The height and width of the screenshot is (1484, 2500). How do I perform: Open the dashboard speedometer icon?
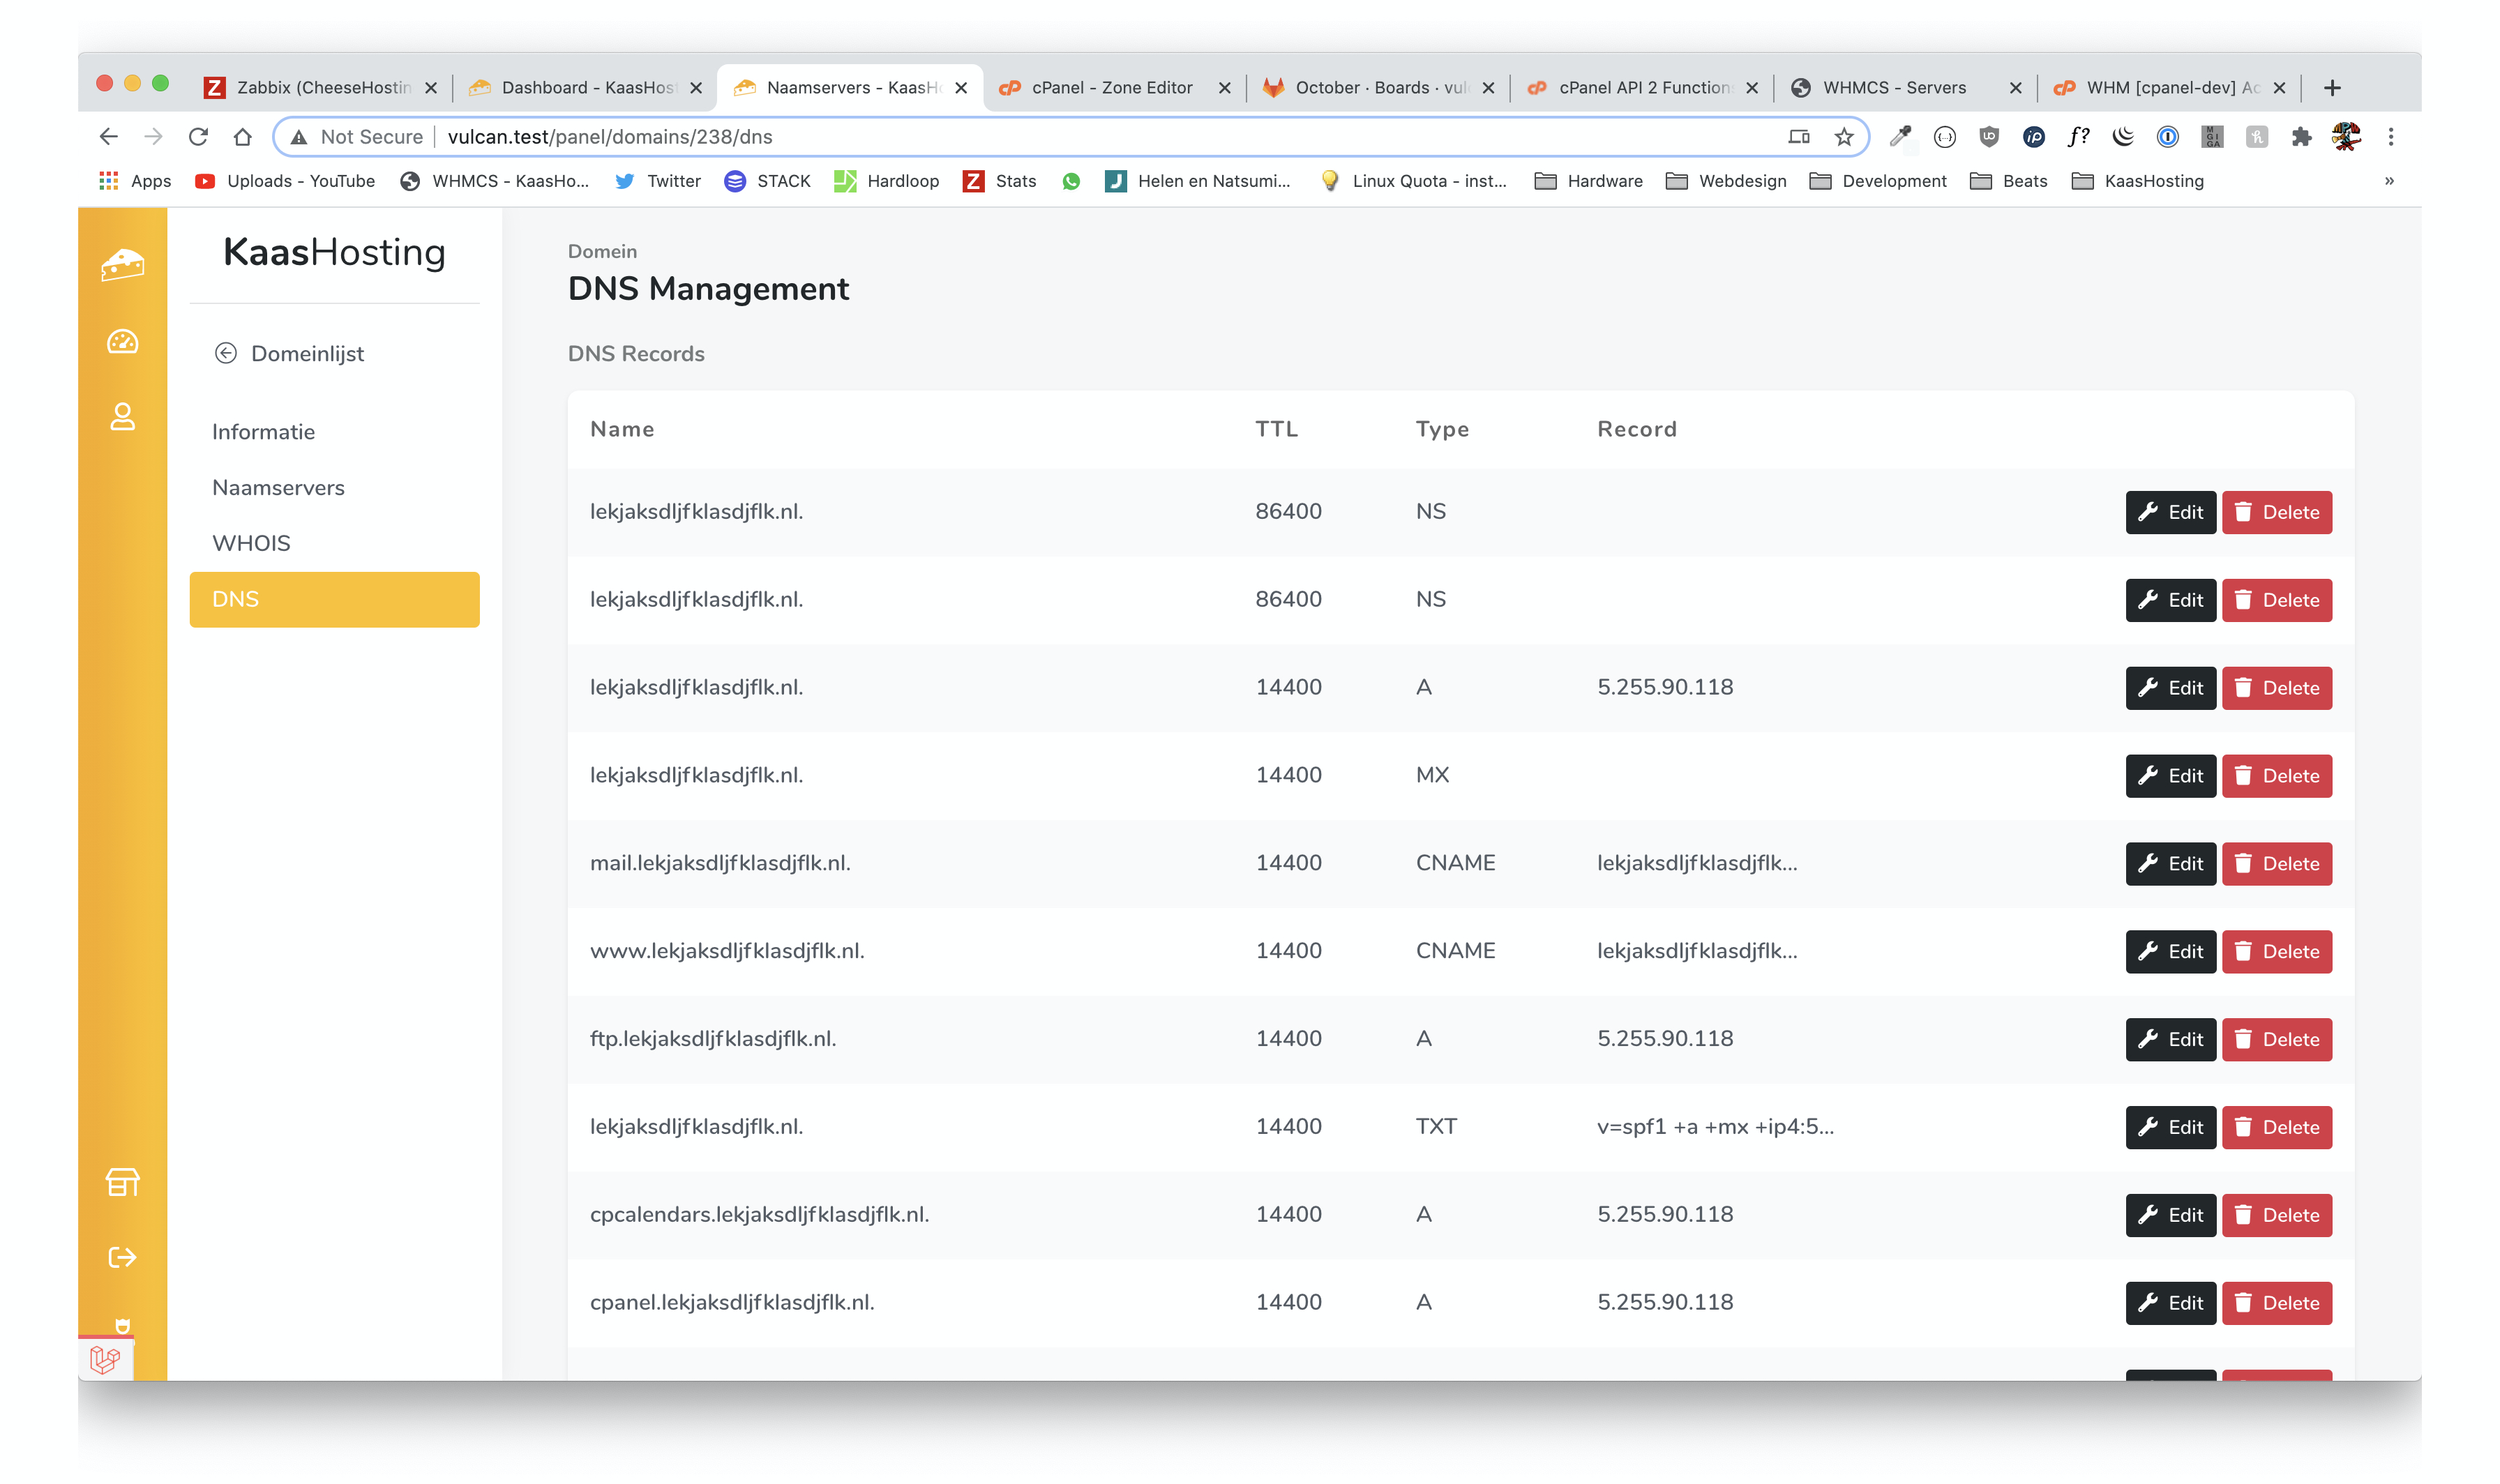[122, 342]
